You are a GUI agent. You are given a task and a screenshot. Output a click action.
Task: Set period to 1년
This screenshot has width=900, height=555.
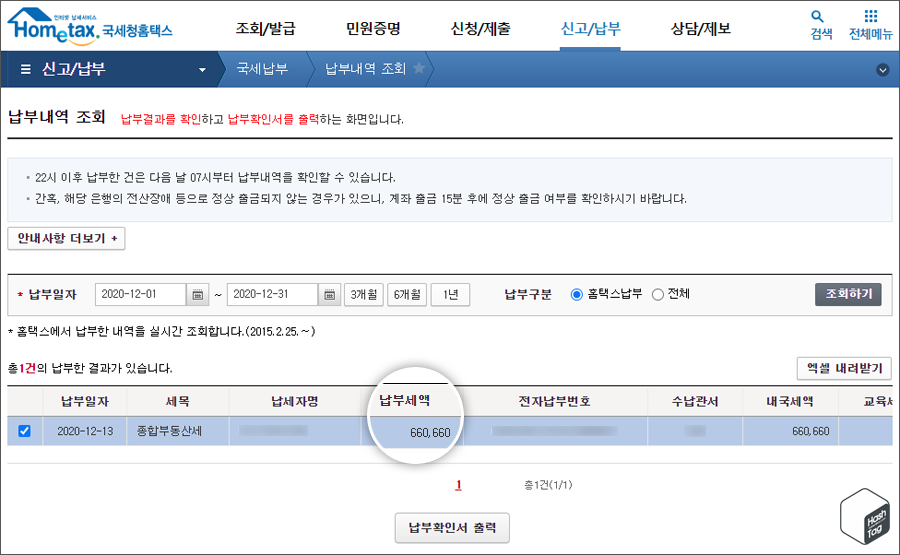[451, 294]
